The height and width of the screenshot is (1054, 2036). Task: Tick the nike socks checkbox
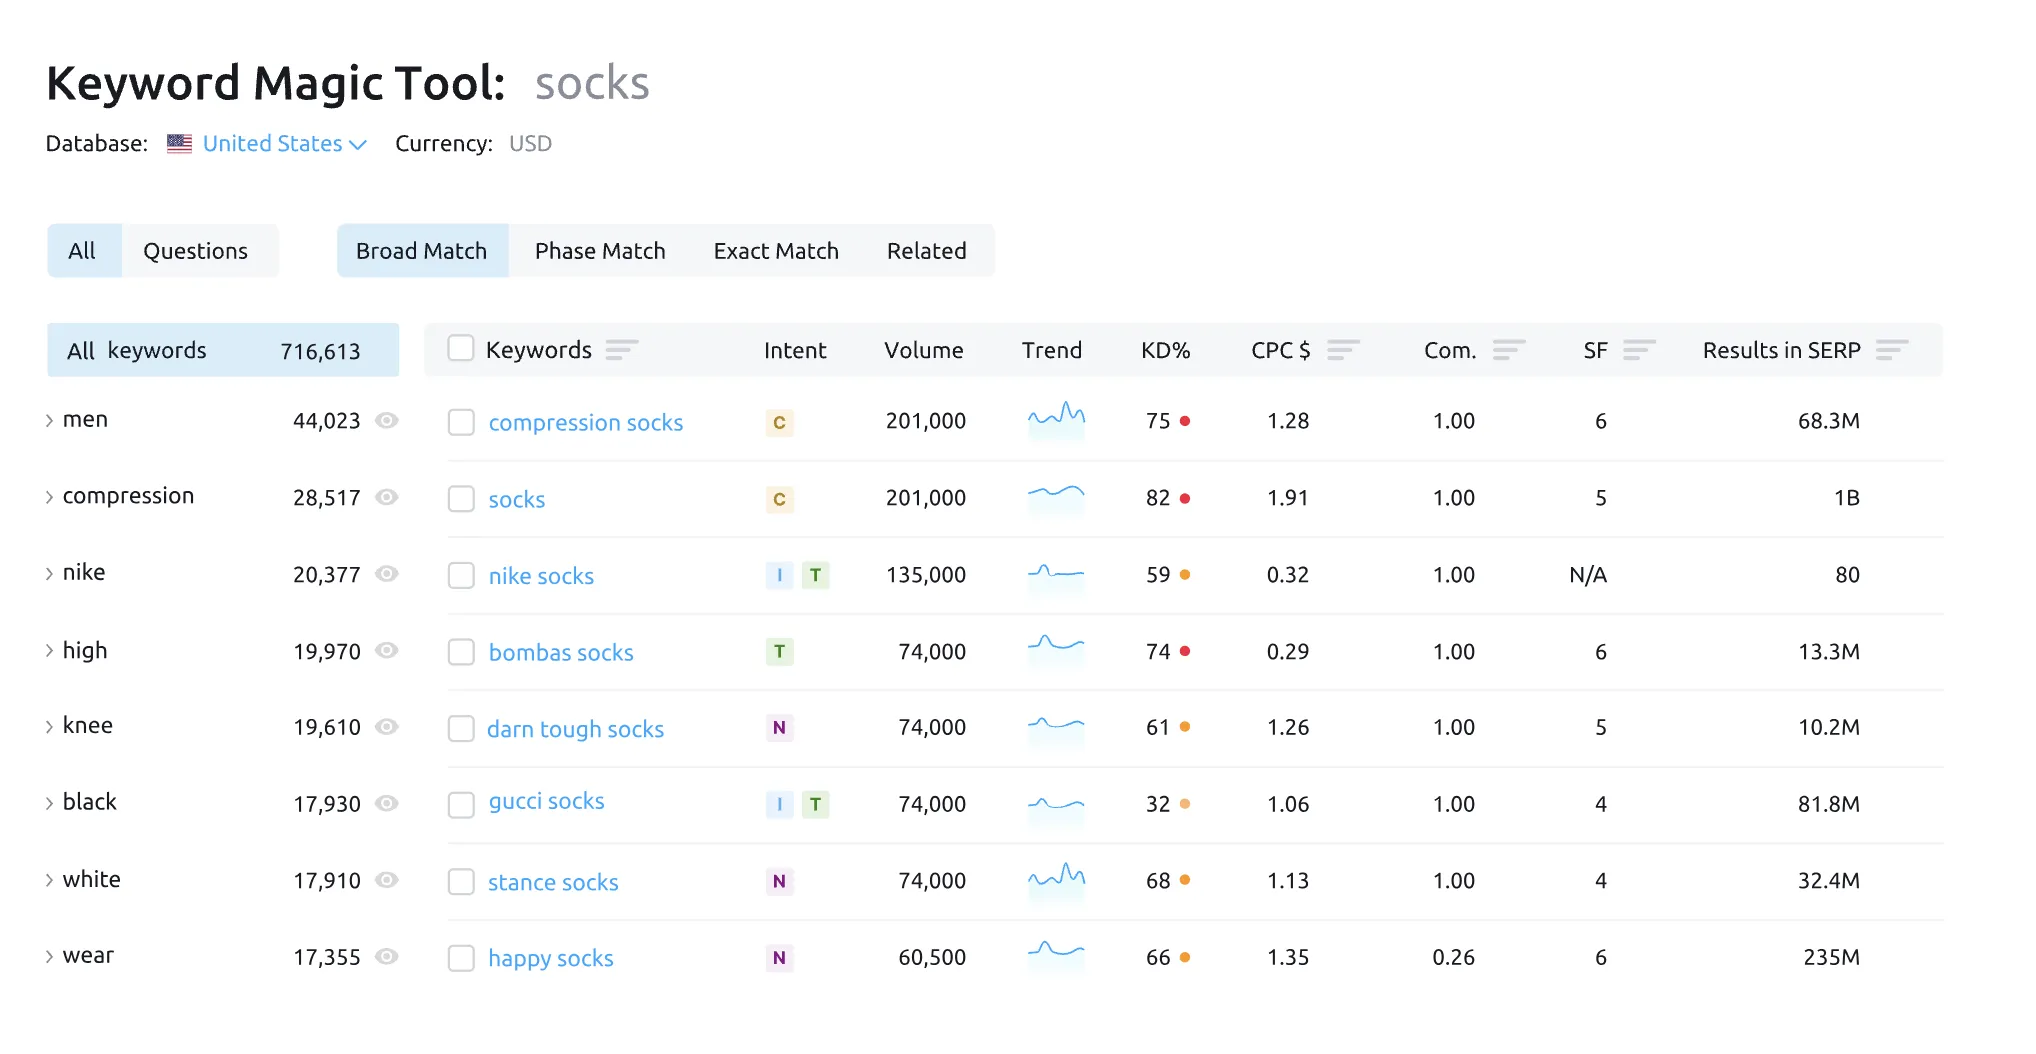click(461, 575)
